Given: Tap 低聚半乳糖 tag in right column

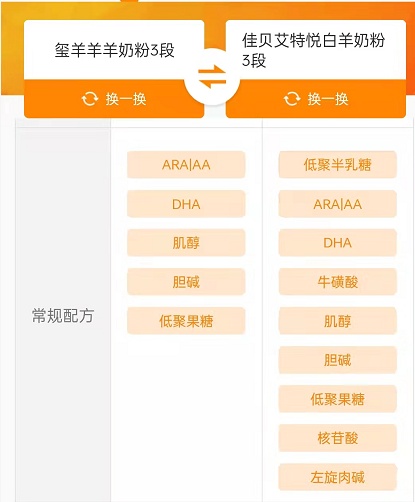Looking at the screenshot, I should pos(338,165).
